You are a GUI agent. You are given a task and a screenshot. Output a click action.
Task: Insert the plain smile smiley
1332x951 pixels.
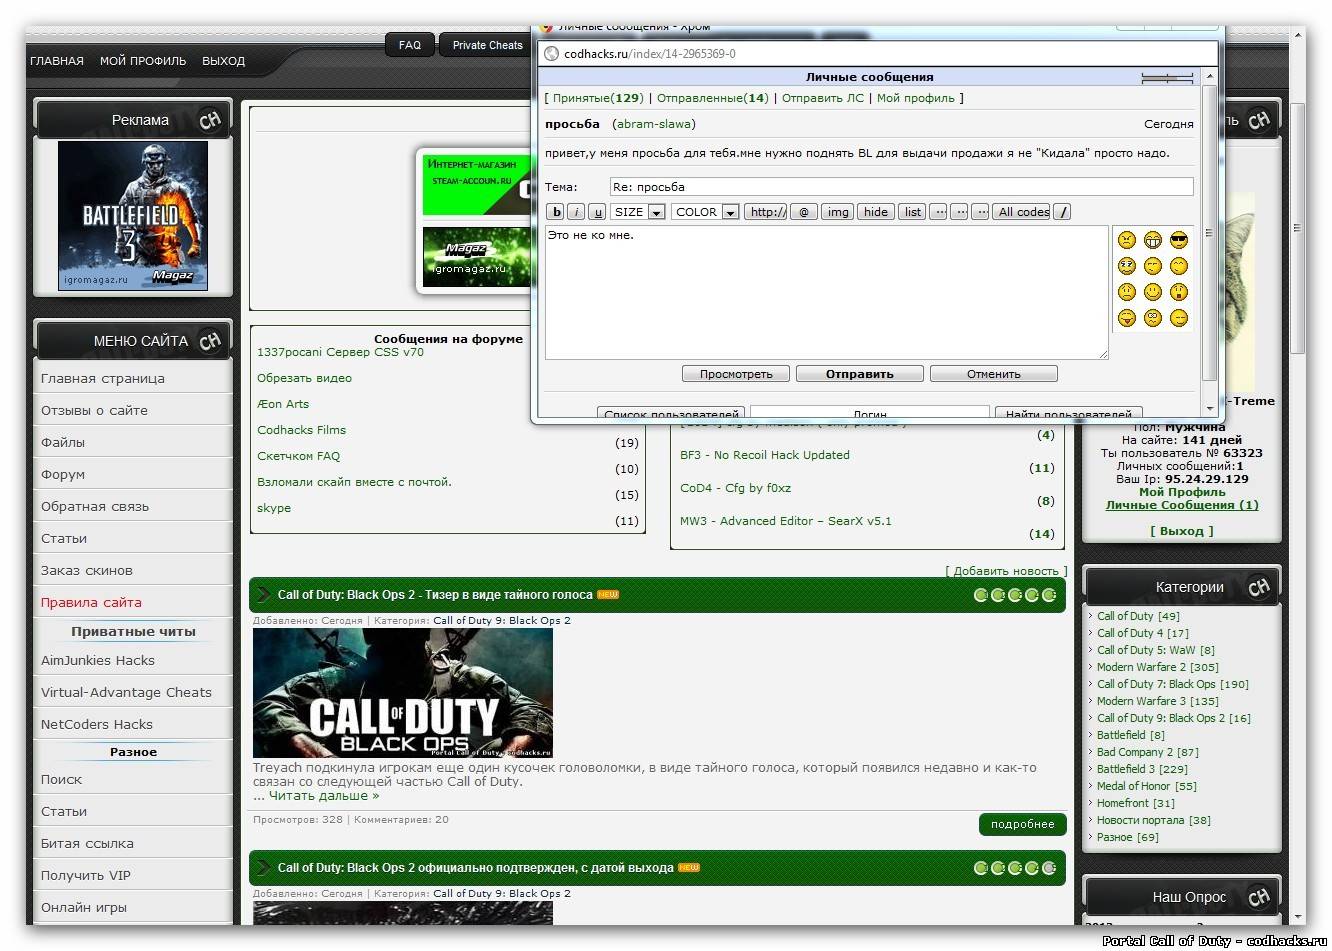[1153, 292]
